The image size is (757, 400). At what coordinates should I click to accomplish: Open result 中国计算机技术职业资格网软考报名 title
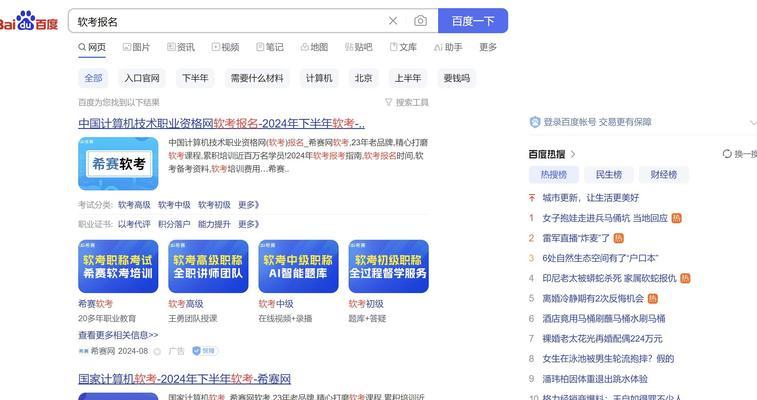coord(221,124)
